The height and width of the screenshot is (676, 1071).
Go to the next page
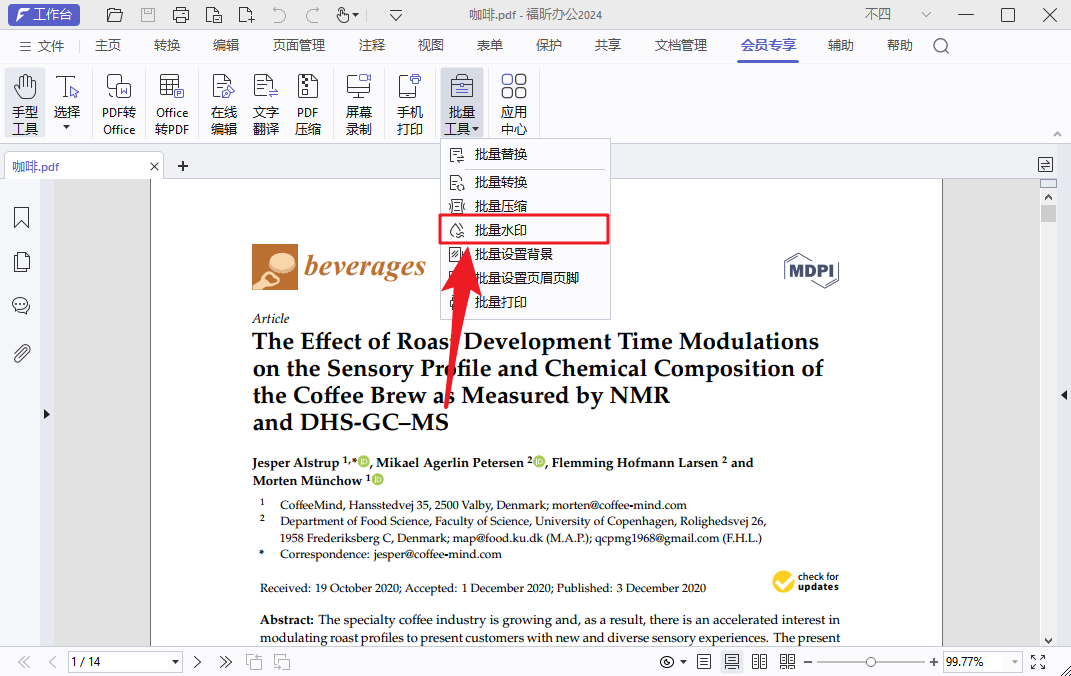(198, 662)
